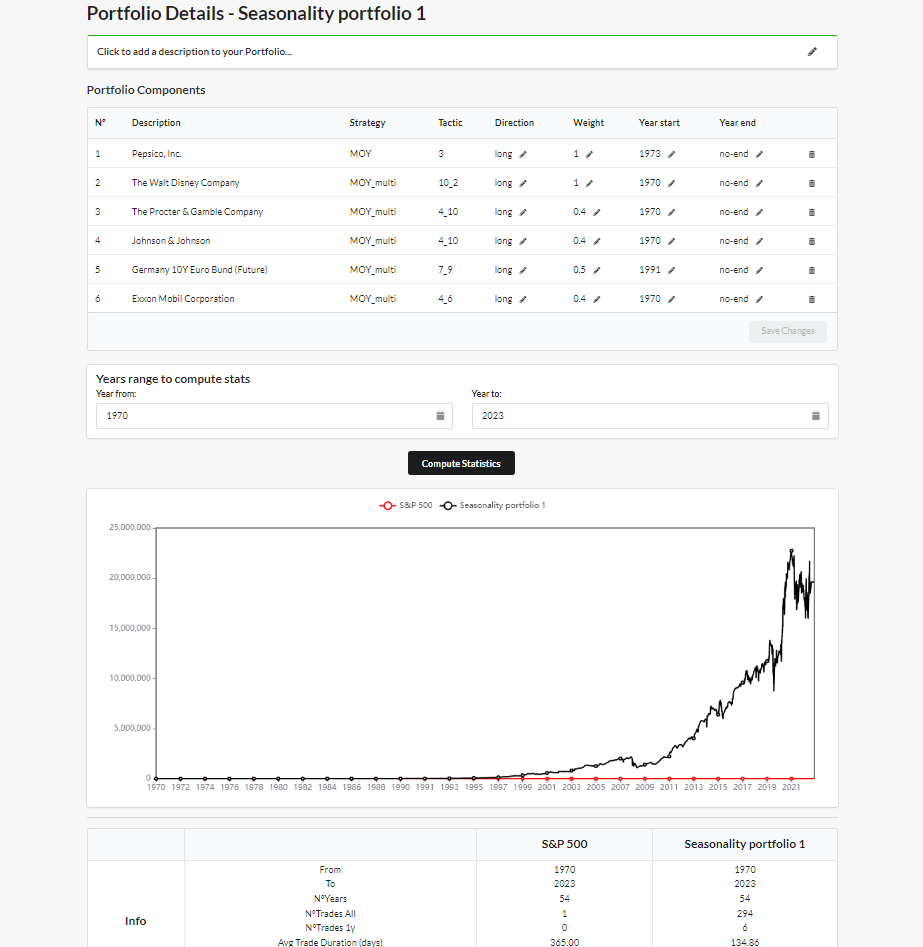The image size is (923, 947).
Task: Edit year end for Germany 10Y Euro Bund
Action: (760, 271)
